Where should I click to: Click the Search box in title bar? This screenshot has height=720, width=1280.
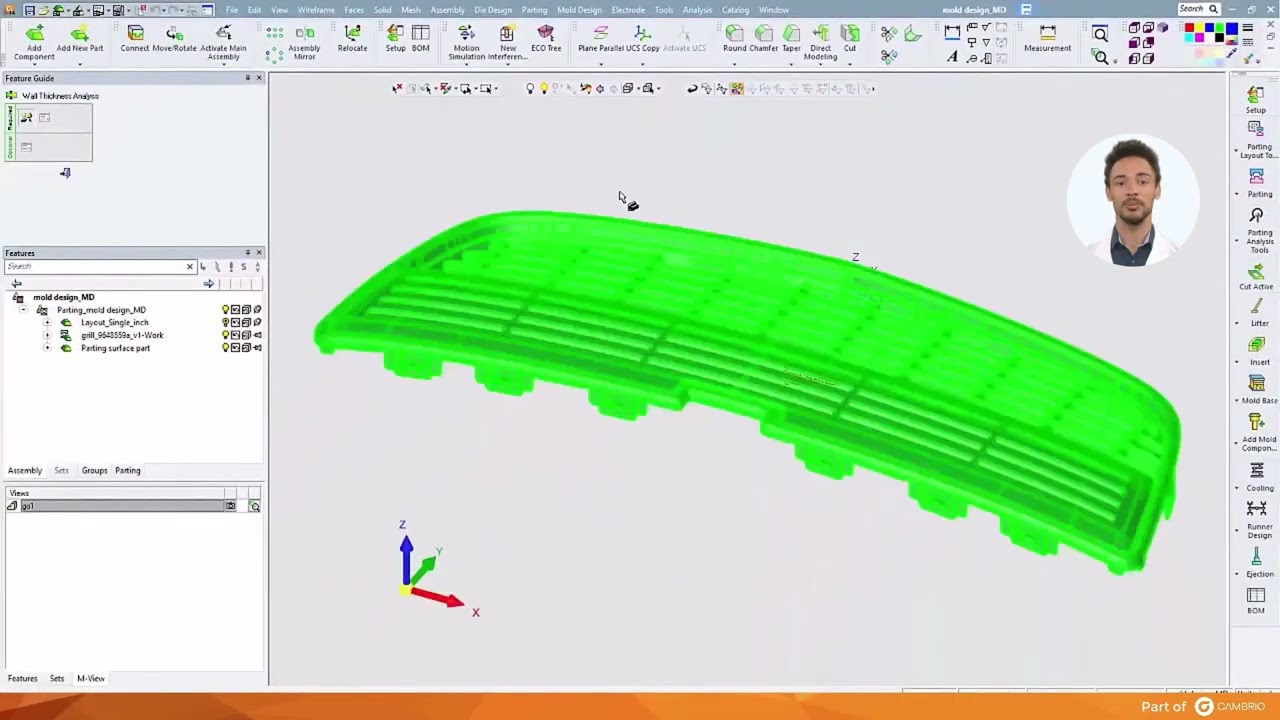pos(1198,9)
